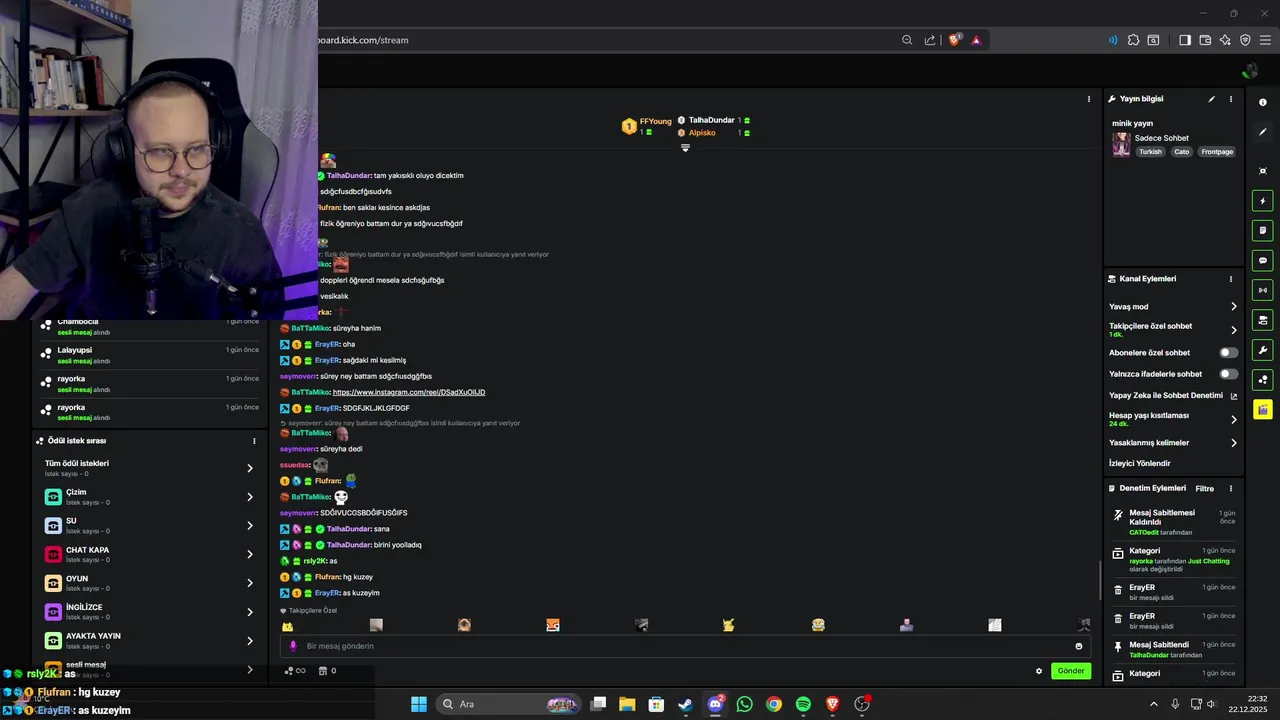The image size is (1280, 720).
Task: Click the broadcast signal sidebar icon
Action: (x=1263, y=290)
